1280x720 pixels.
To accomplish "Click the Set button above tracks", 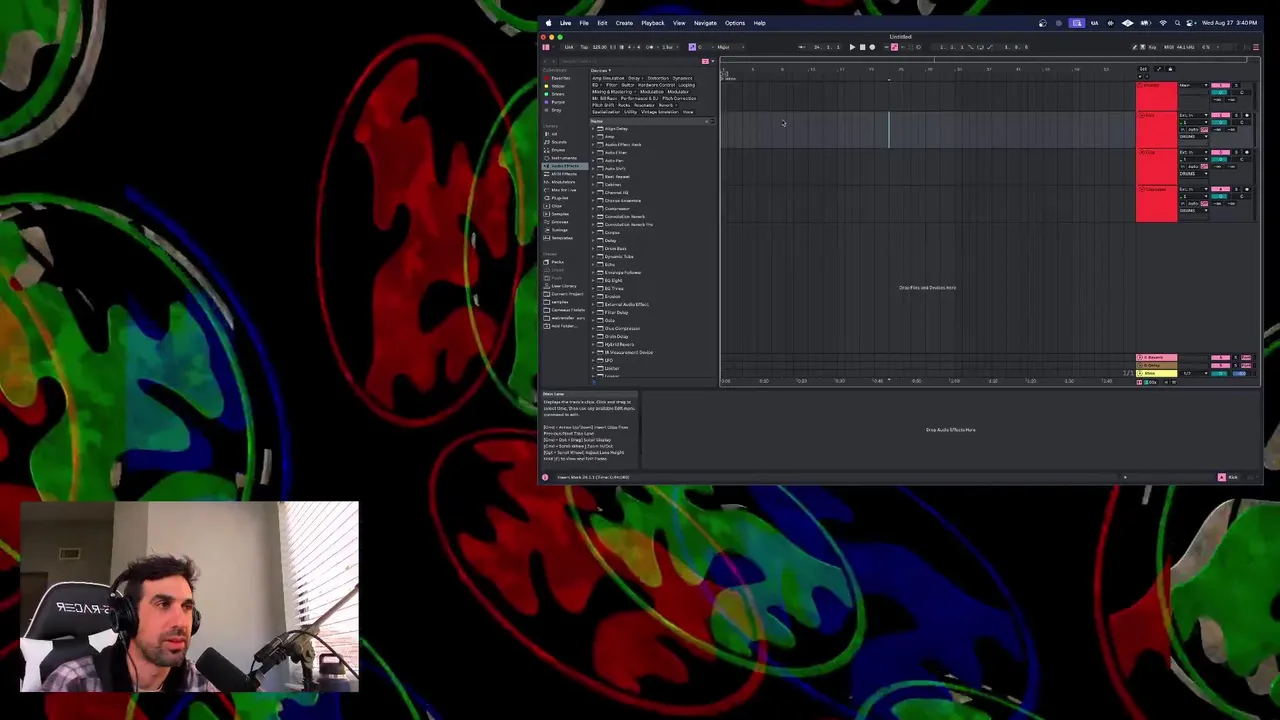I will (1143, 69).
